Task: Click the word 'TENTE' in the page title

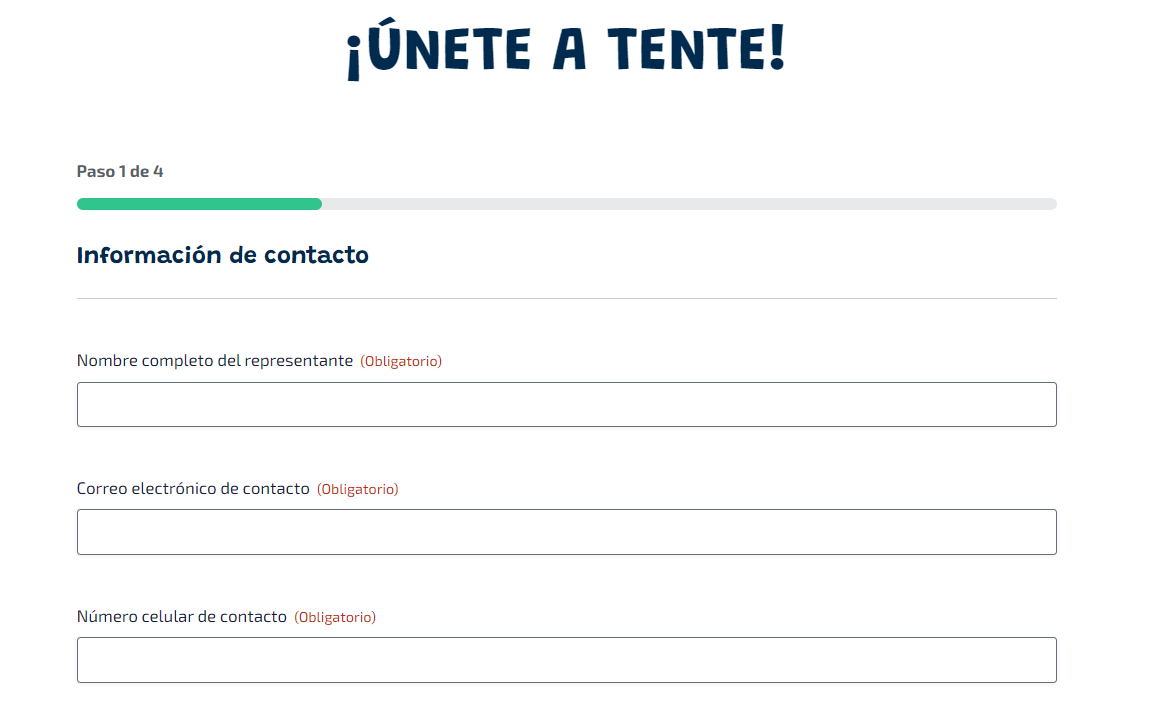Action: click(685, 49)
